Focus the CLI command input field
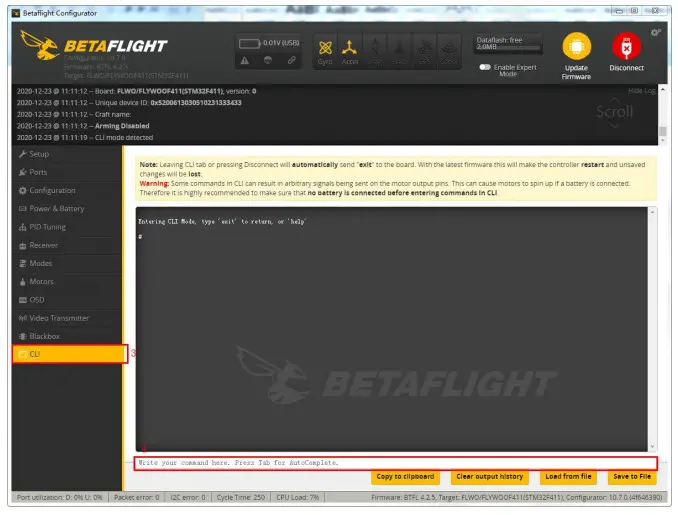 point(395,463)
